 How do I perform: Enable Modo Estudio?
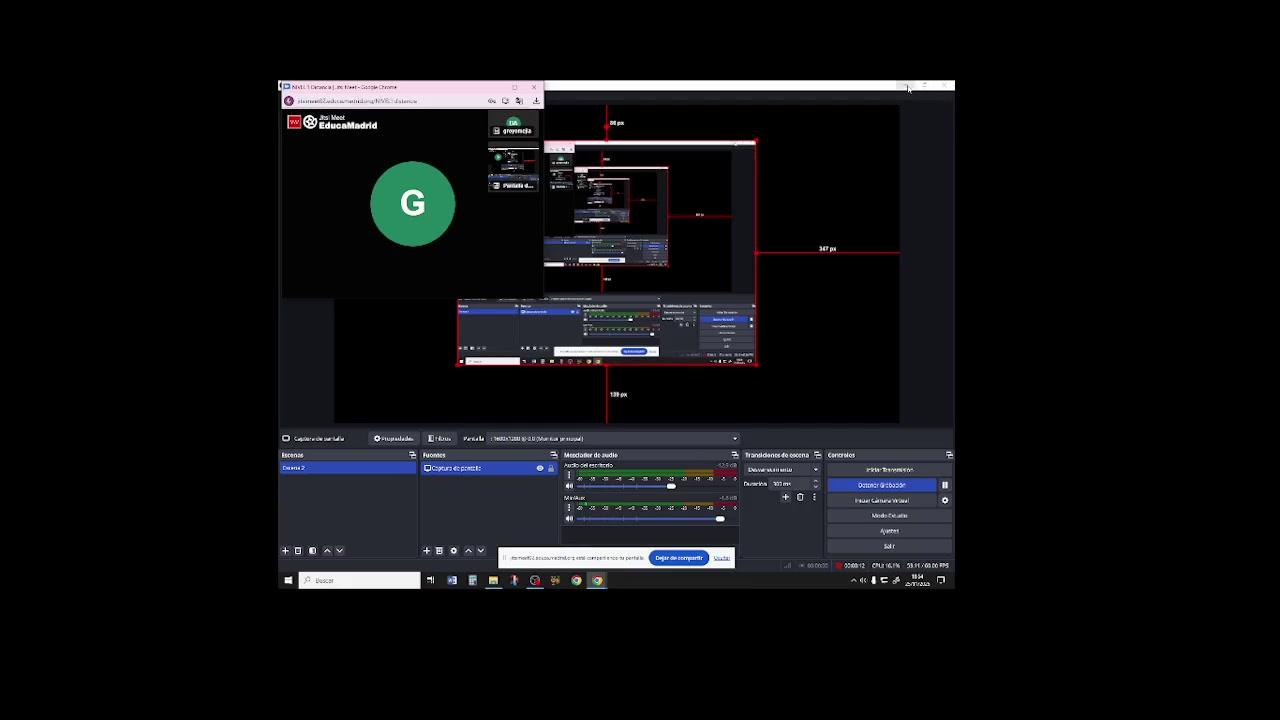889,516
